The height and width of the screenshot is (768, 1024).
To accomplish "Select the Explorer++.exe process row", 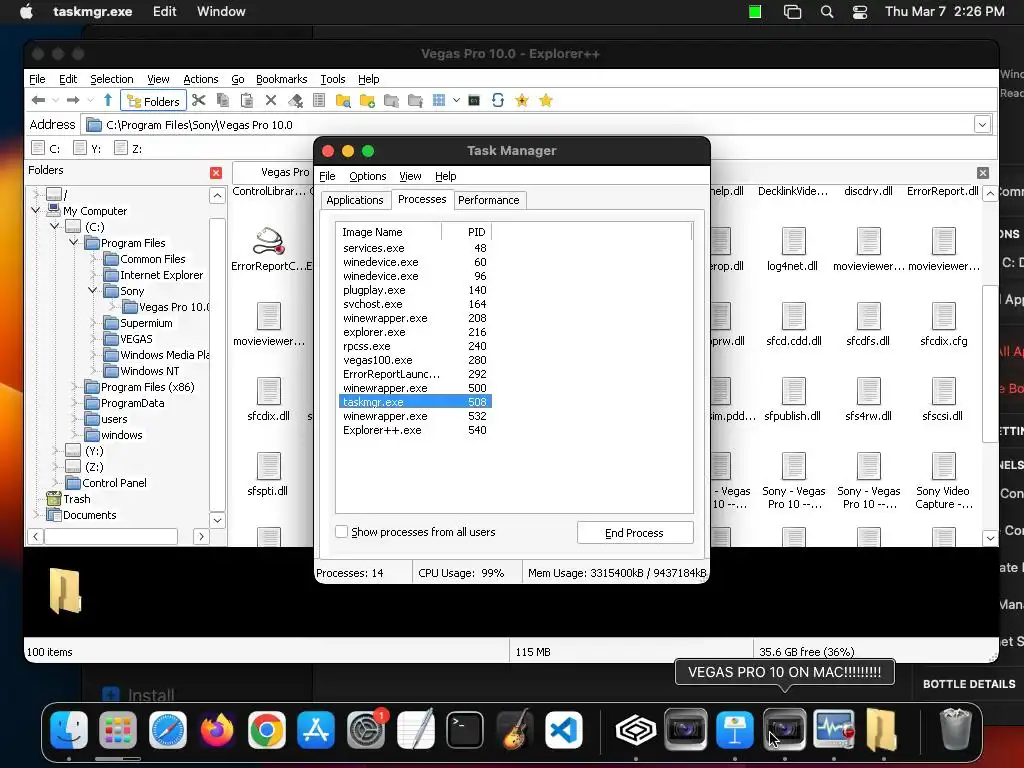I will coord(415,430).
